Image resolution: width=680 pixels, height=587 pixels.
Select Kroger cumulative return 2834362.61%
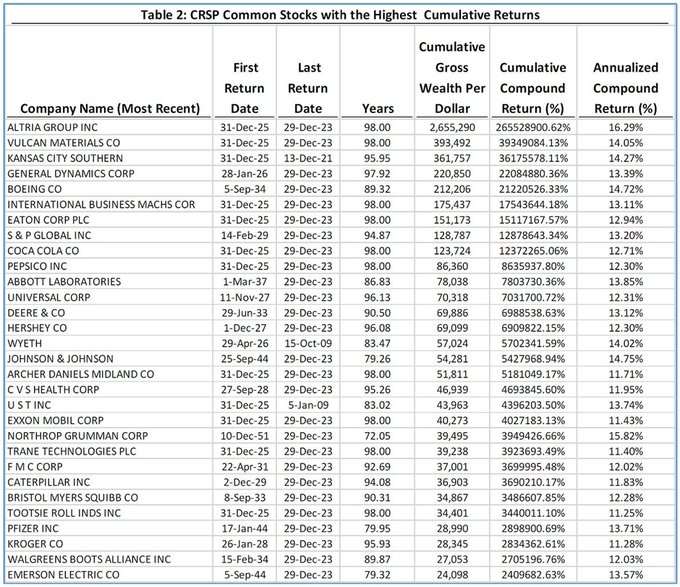tap(533, 544)
